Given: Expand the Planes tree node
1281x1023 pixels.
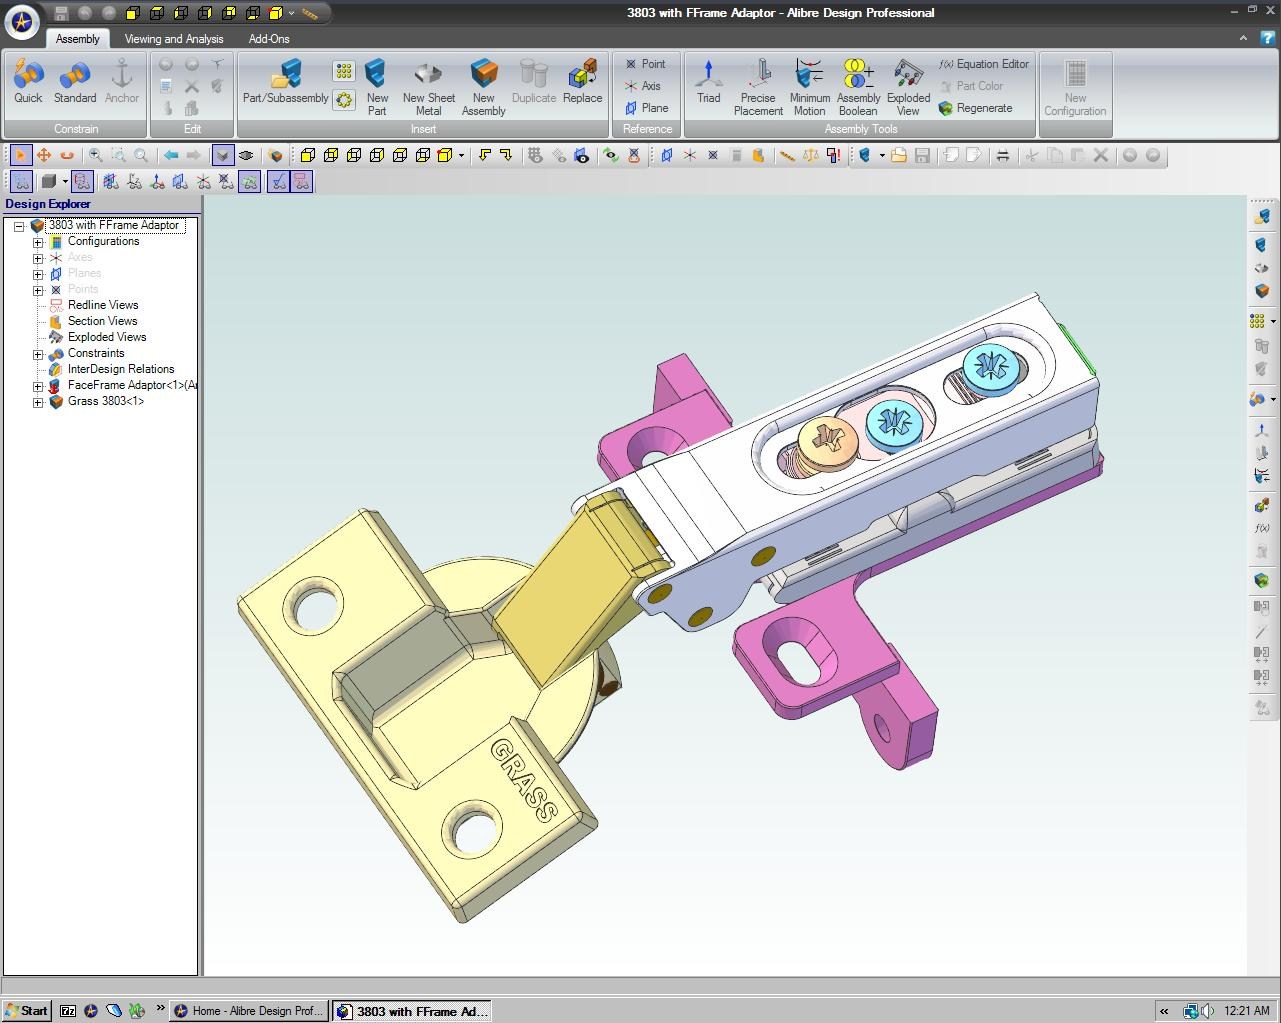Looking at the screenshot, I should [38, 275].
